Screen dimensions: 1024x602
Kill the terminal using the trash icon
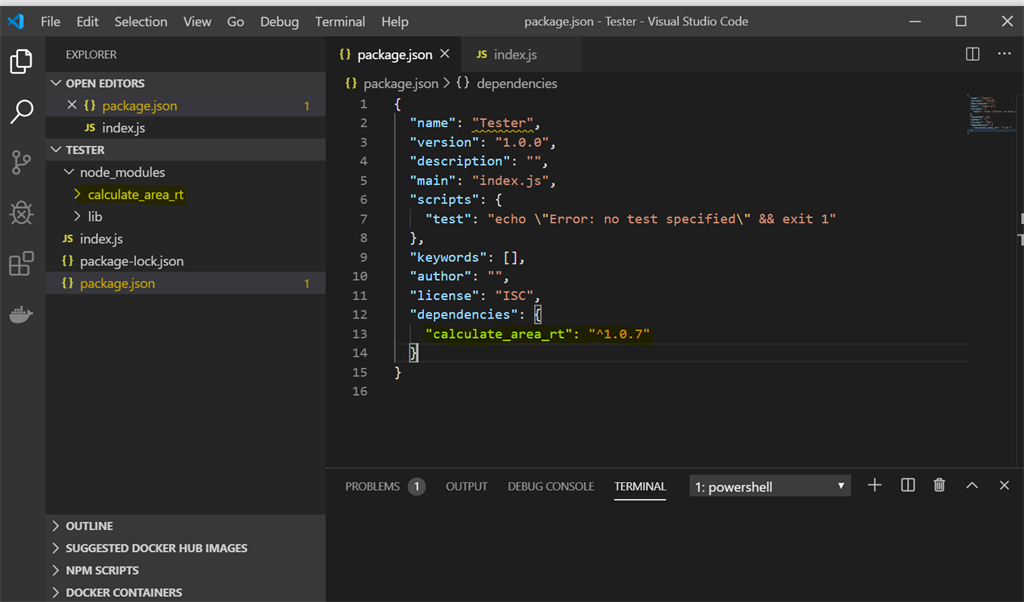(x=939, y=485)
